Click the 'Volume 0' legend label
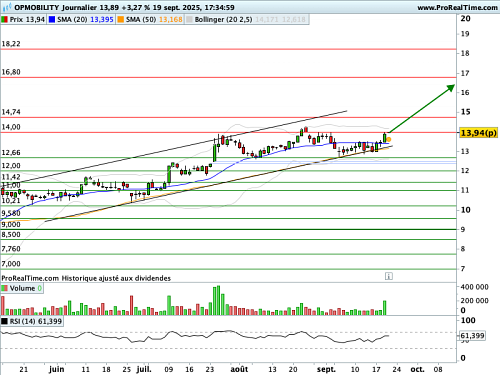The height and width of the screenshot is (375, 500). click(x=26, y=288)
